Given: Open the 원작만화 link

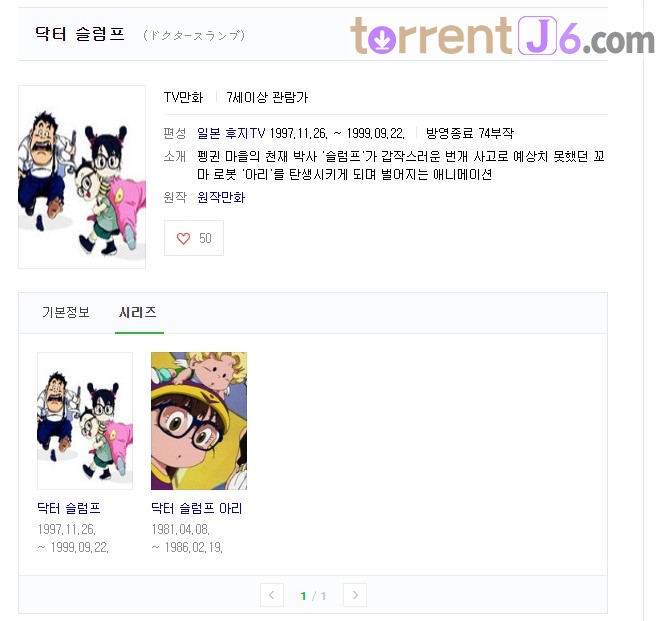Looking at the screenshot, I should (221, 197).
